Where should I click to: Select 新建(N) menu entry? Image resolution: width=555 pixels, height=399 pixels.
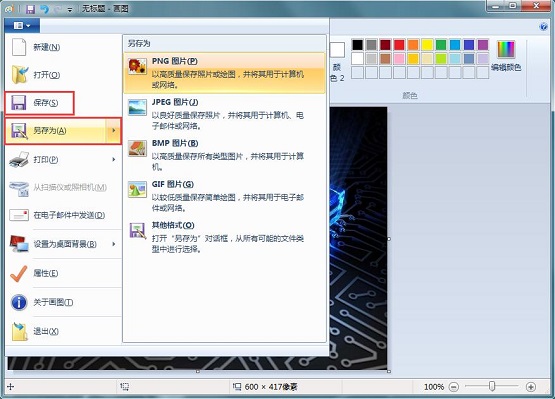(x=64, y=47)
